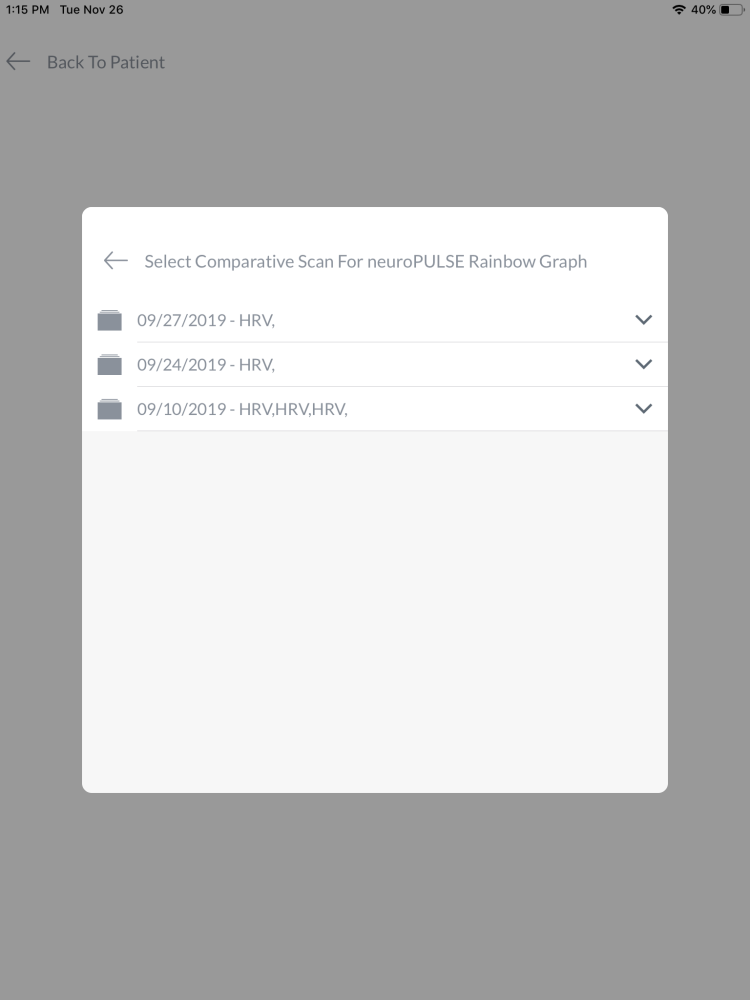Select the 09/24/2019 - HRV scan entry

(x=206, y=364)
